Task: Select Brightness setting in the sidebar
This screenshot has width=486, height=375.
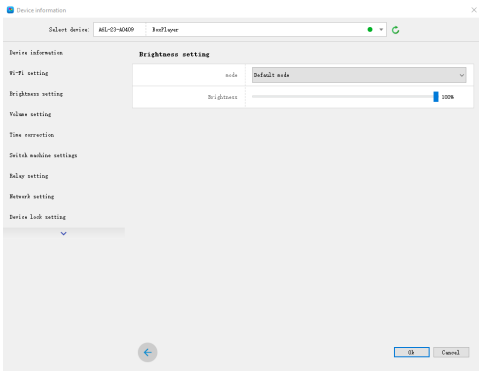Action: coord(36,94)
